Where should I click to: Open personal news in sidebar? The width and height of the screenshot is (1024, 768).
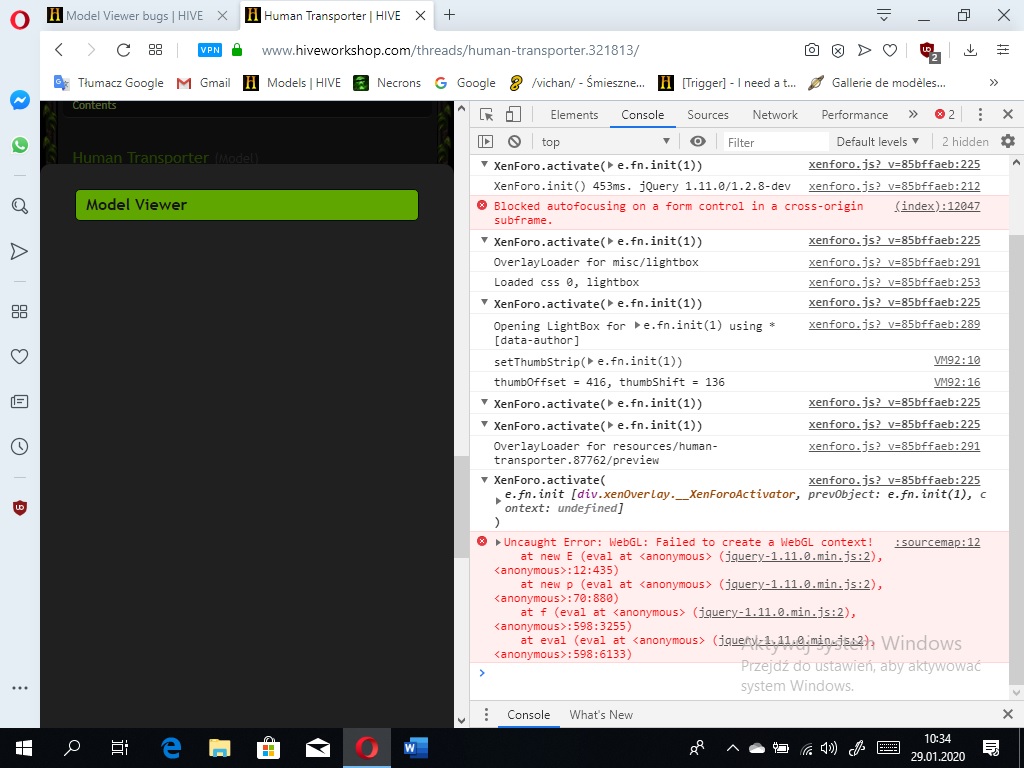[20, 402]
